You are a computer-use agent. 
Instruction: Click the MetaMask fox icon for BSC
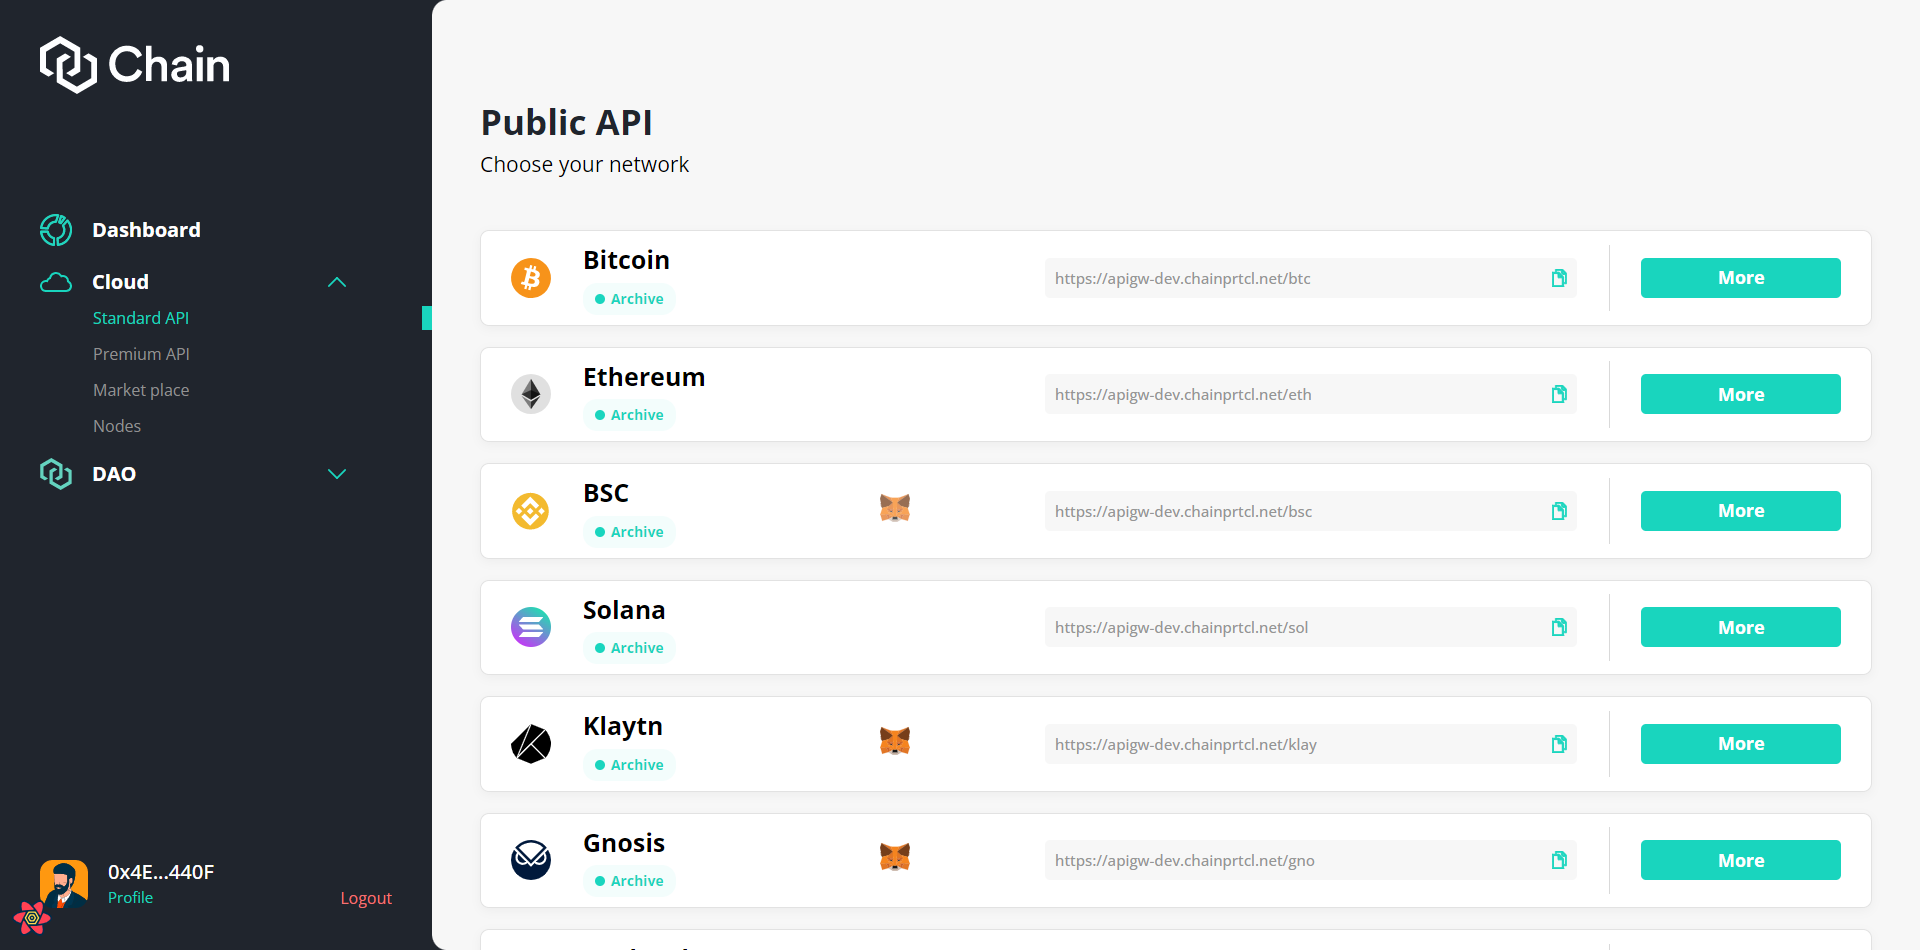894,509
